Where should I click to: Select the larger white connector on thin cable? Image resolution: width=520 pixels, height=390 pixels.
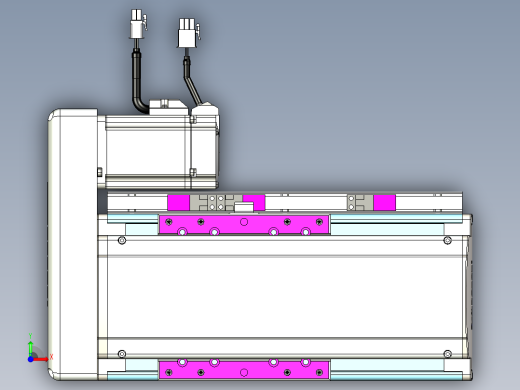[x=187, y=33]
